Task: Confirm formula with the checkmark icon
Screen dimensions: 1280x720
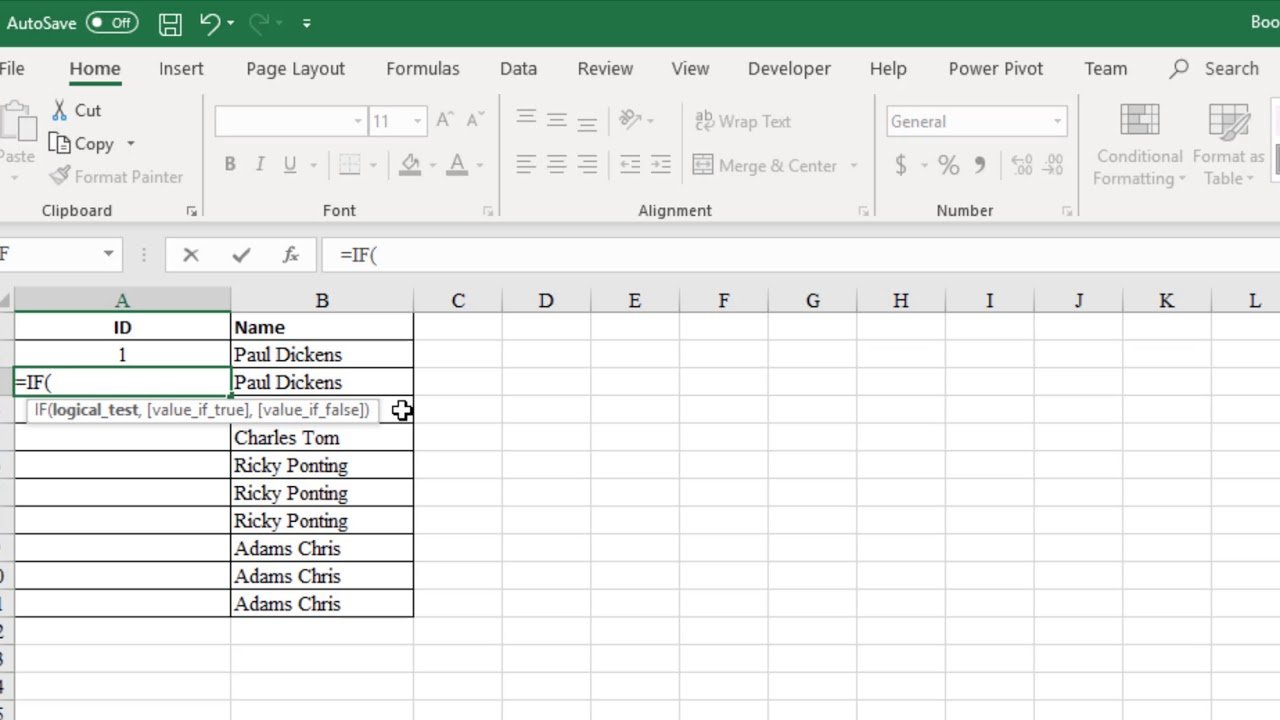Action: [x=241, y=255]
